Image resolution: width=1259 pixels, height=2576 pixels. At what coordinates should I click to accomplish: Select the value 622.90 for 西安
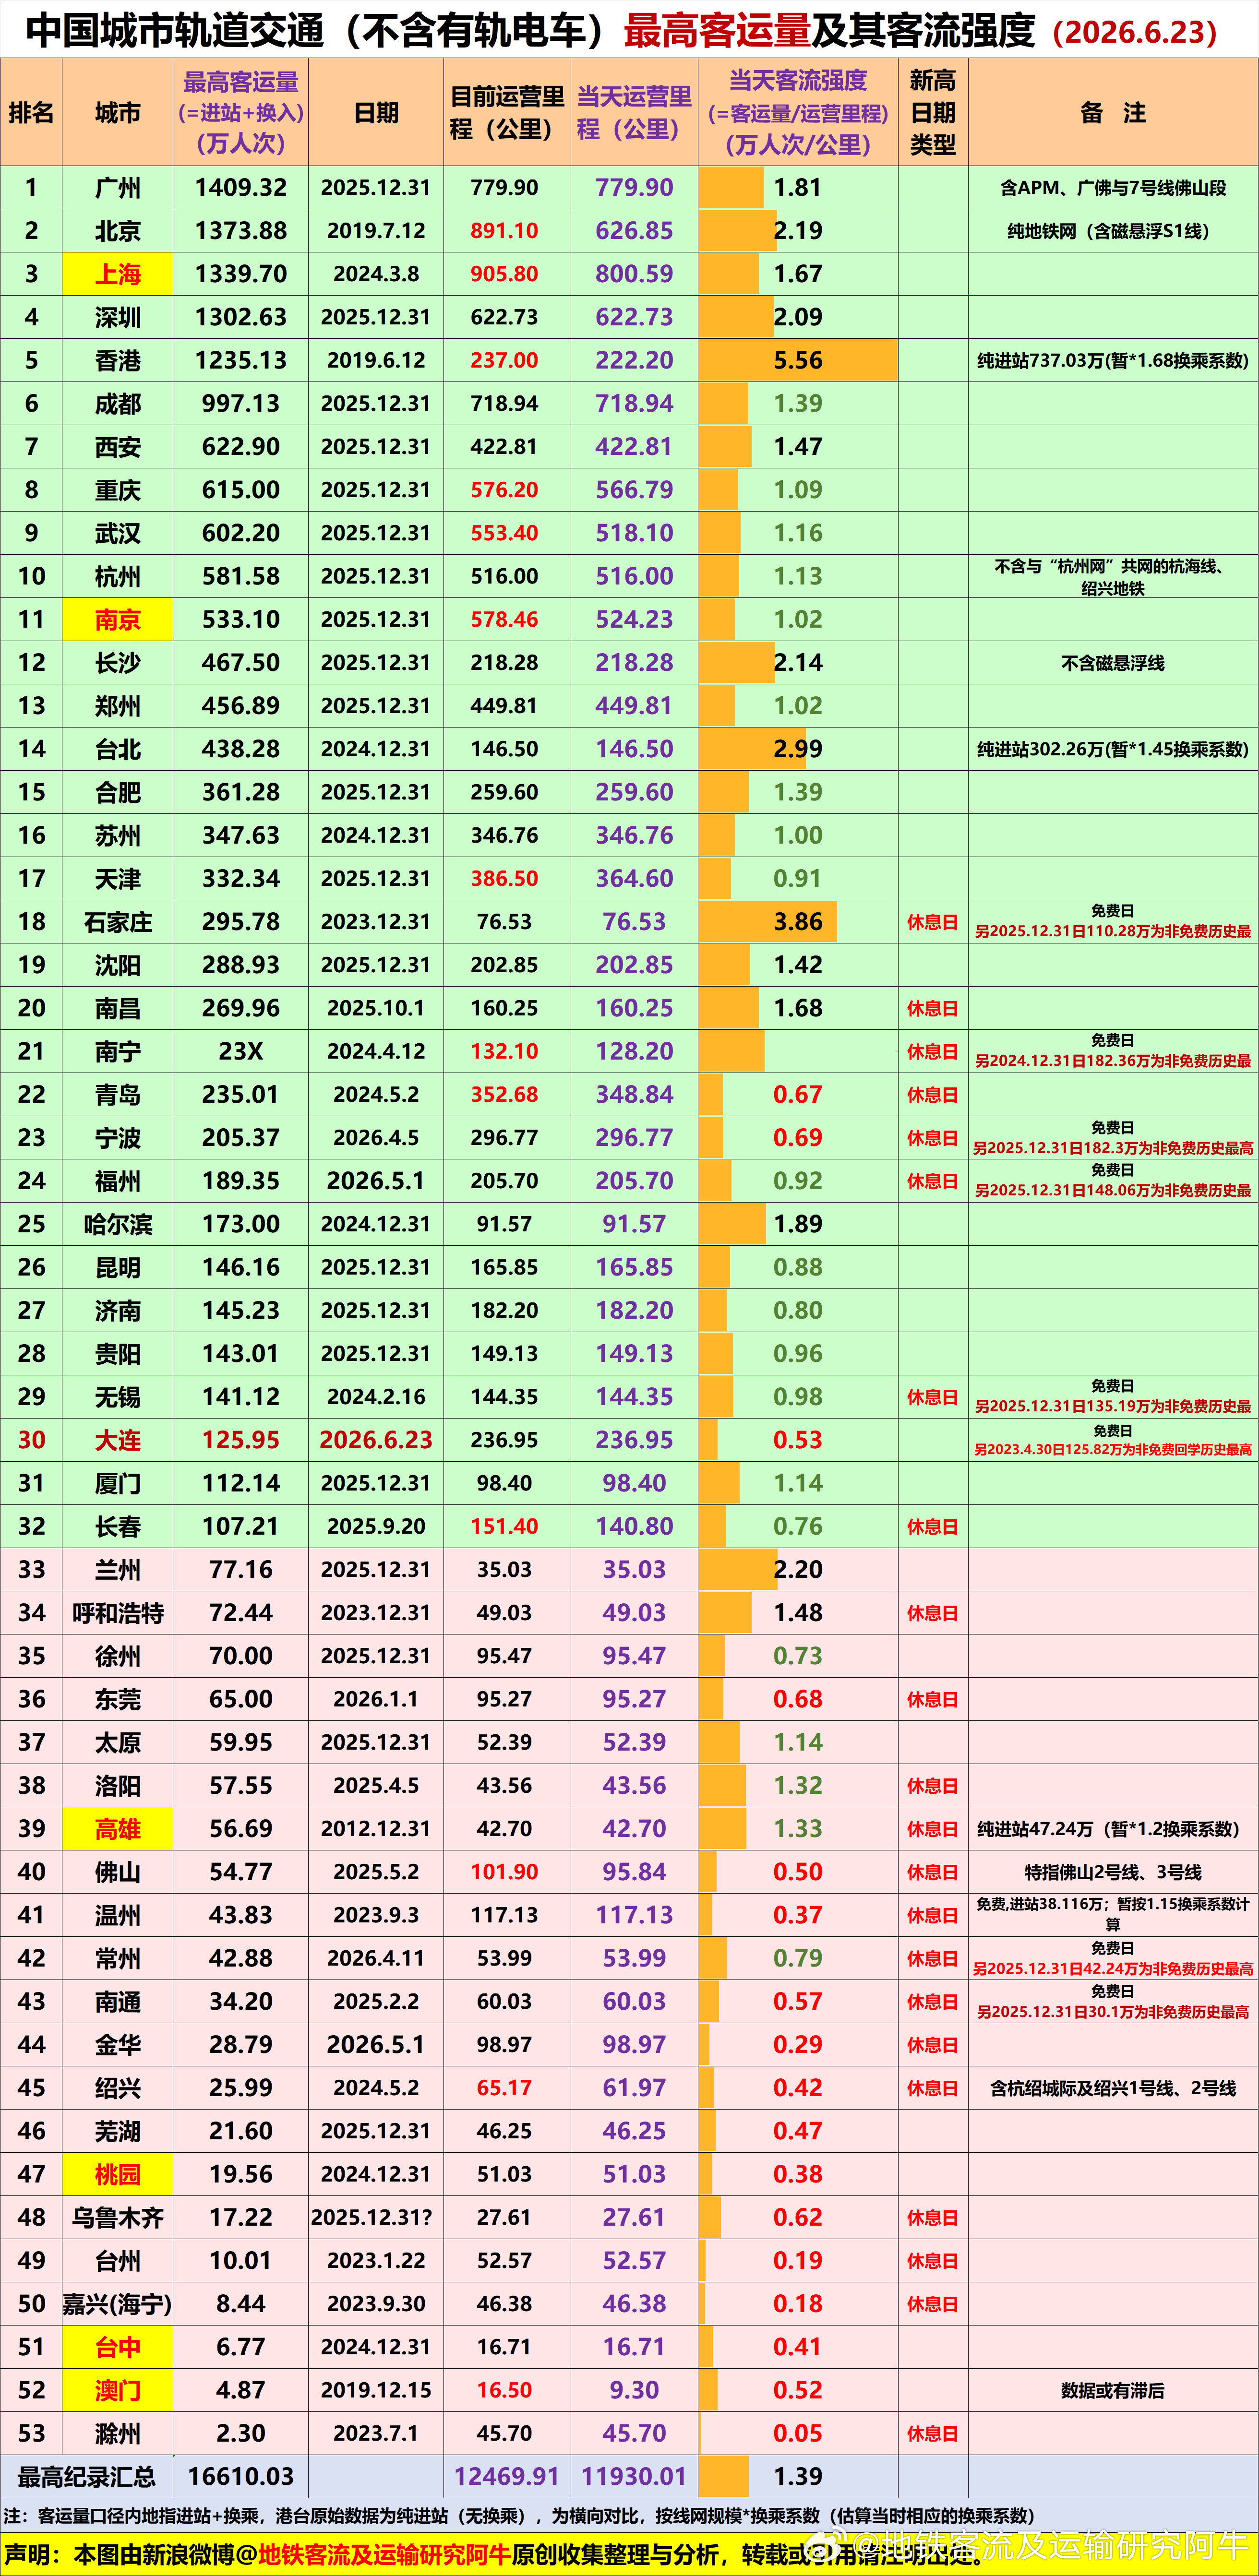coord(241,447)
